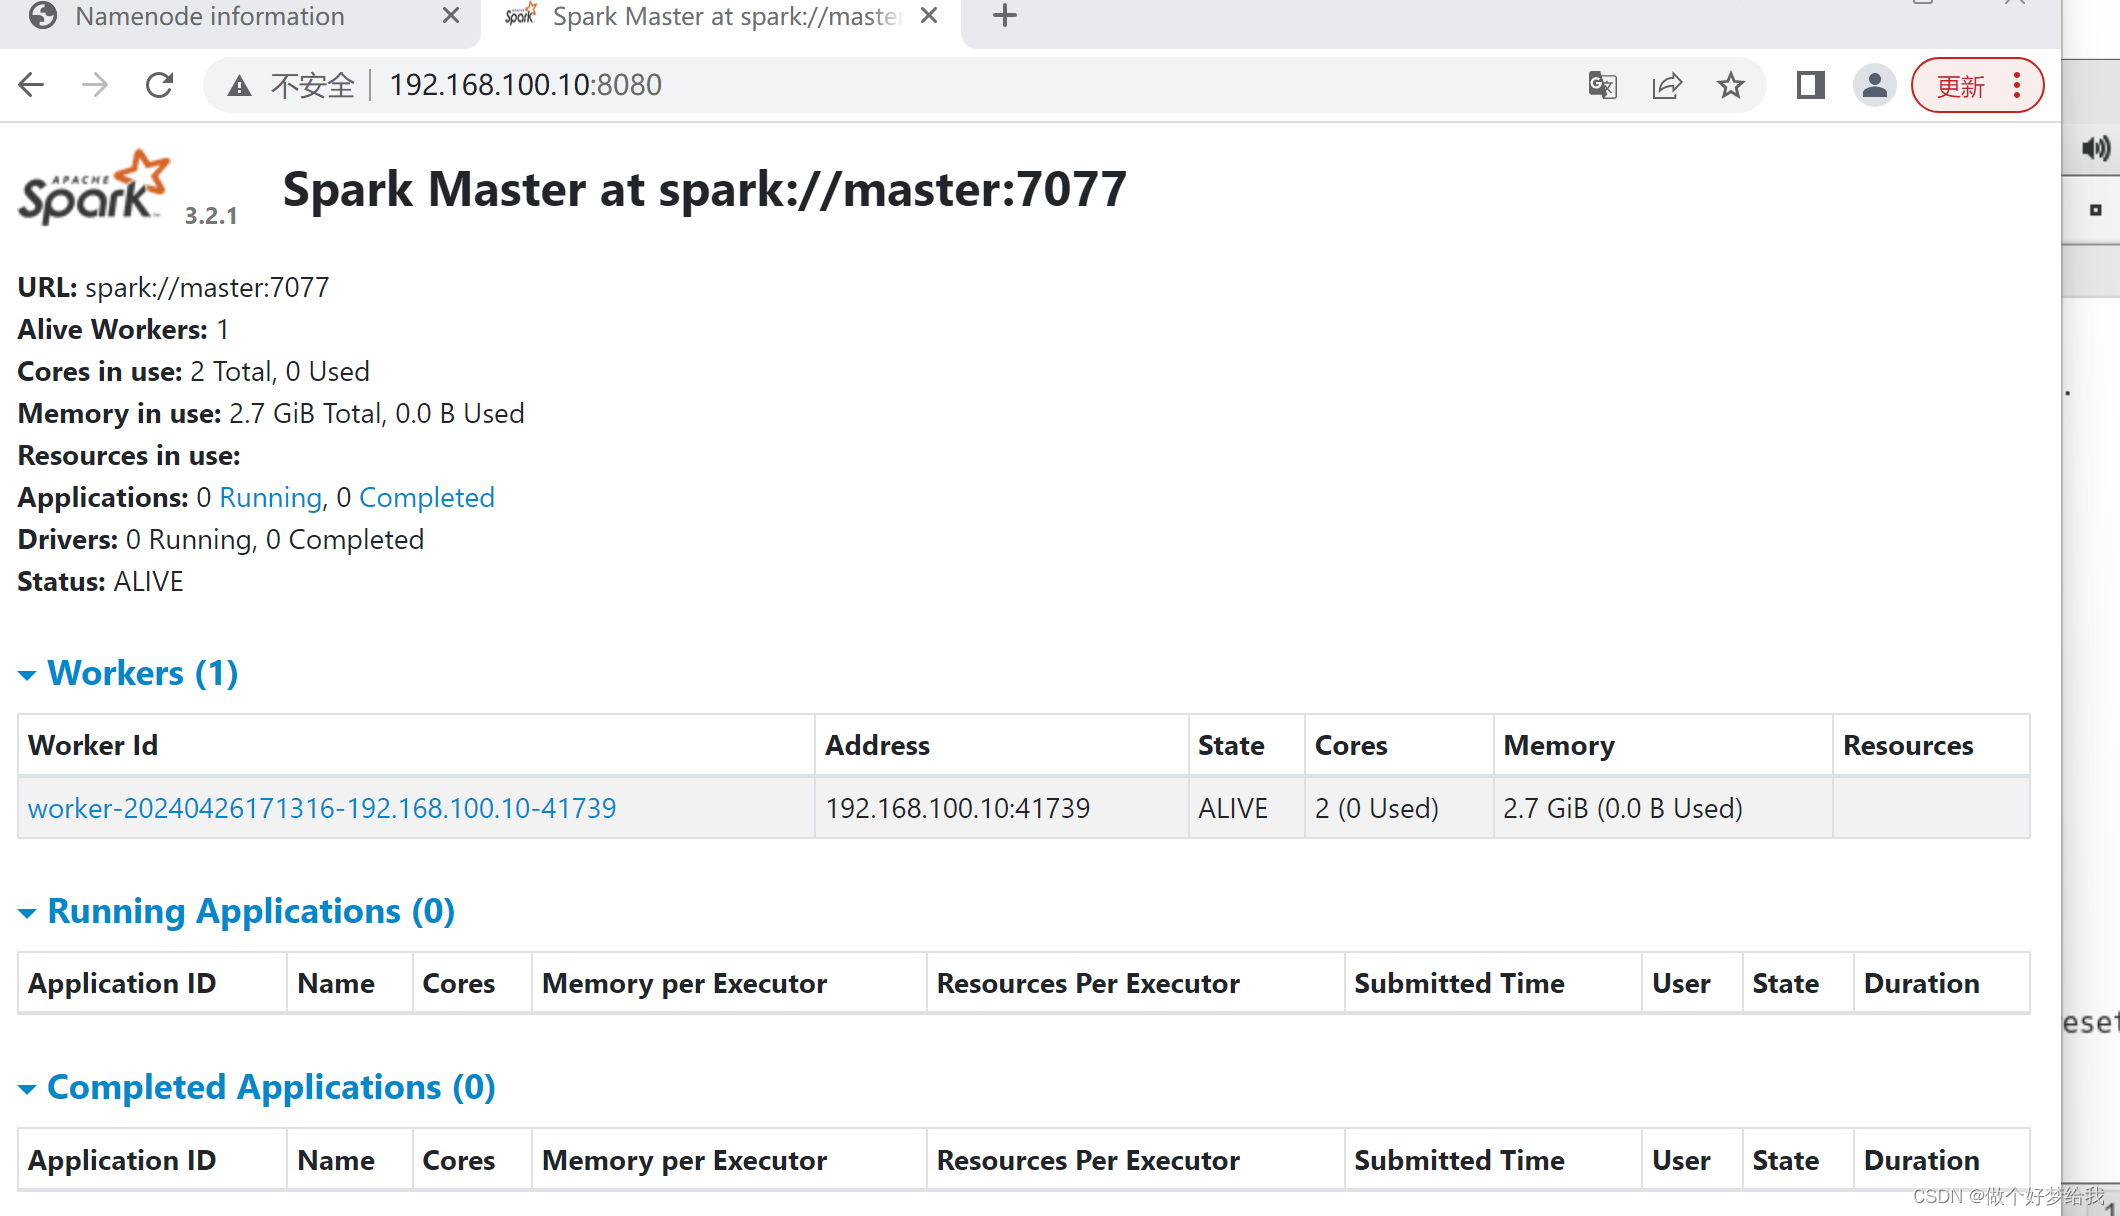The height and width of the screenshot is (1216, 2120).
Task: Switch to the Namenode information tab
Action: coord(210,17)
